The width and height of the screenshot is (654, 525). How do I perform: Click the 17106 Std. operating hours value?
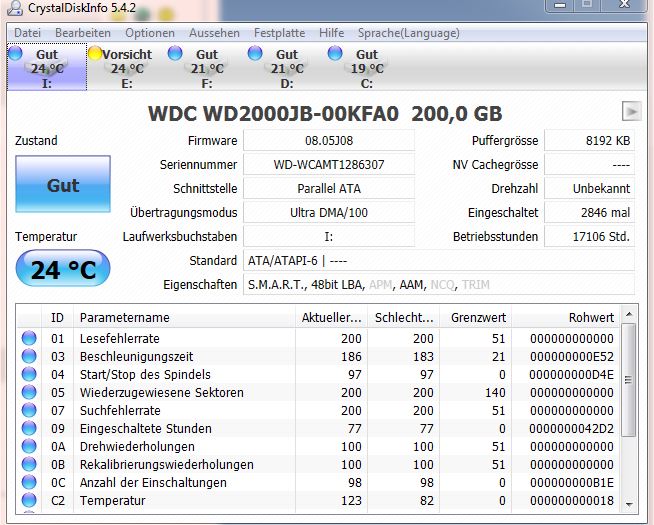pos(590,236)
